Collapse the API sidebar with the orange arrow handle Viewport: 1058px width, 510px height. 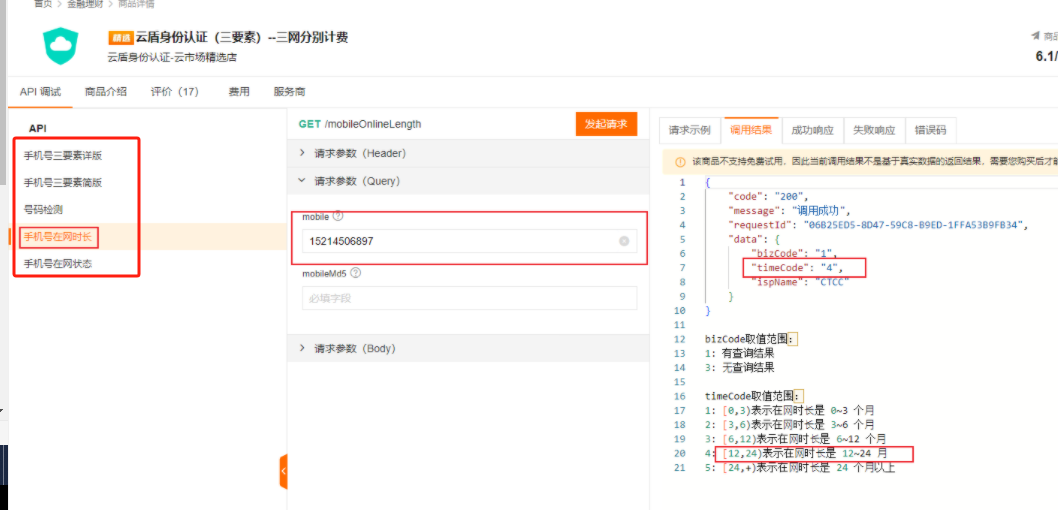(283, 471)
